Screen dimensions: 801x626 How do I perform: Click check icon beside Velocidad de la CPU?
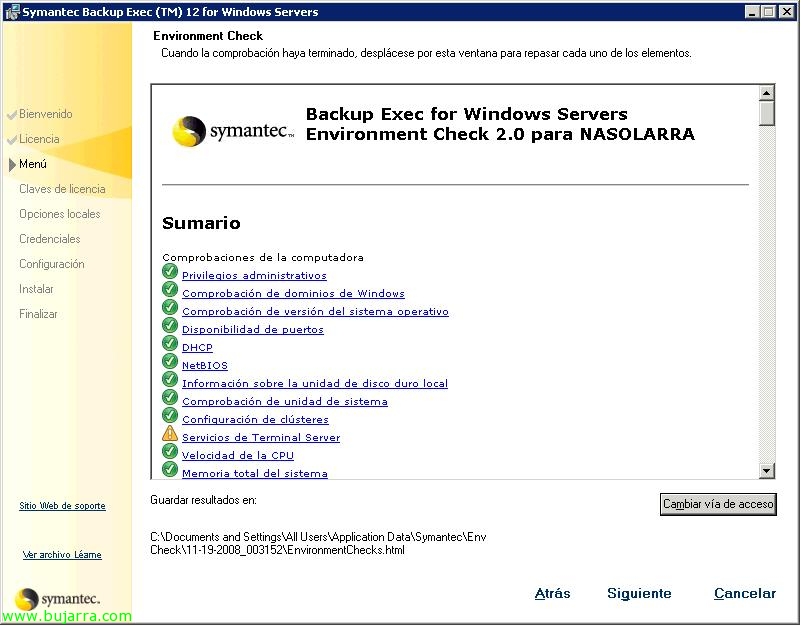pos(170,451)
